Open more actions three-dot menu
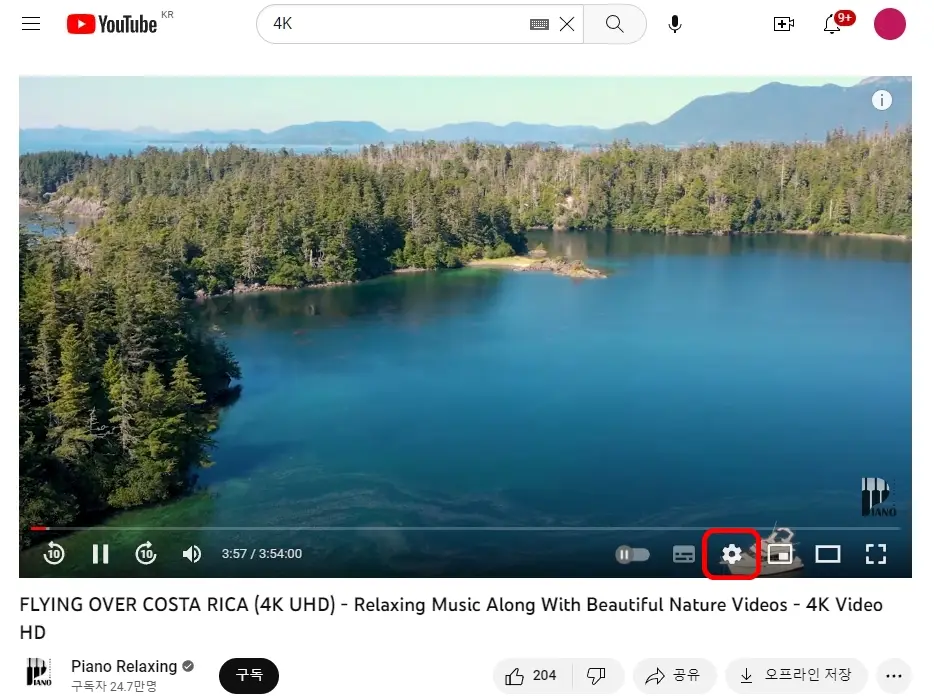934x696 pixels. pos(893,676)
